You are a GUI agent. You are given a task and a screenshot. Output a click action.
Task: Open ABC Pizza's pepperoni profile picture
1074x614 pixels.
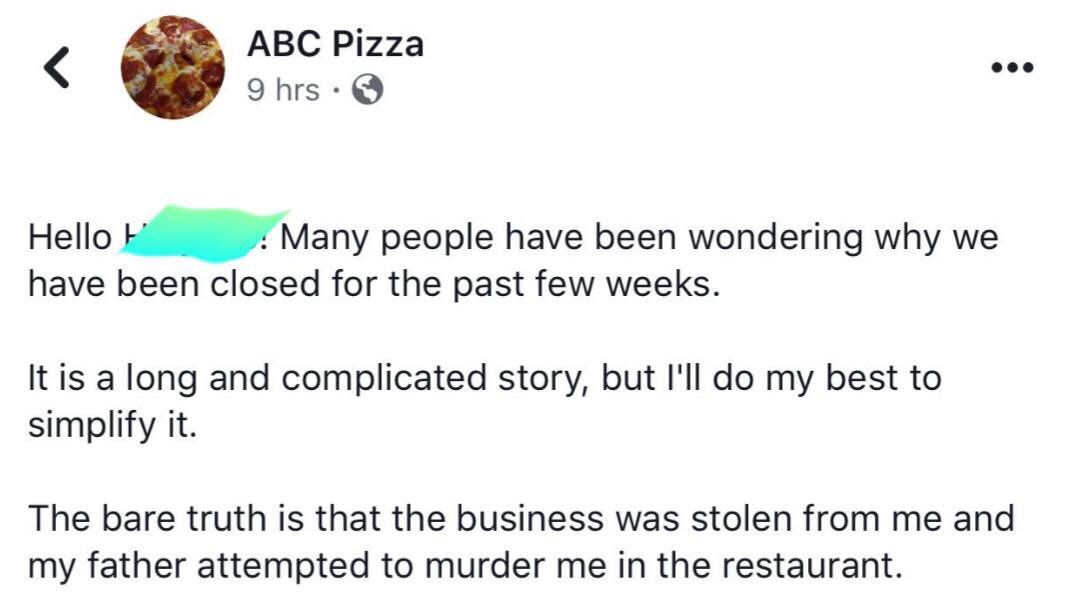pos(173,68)
